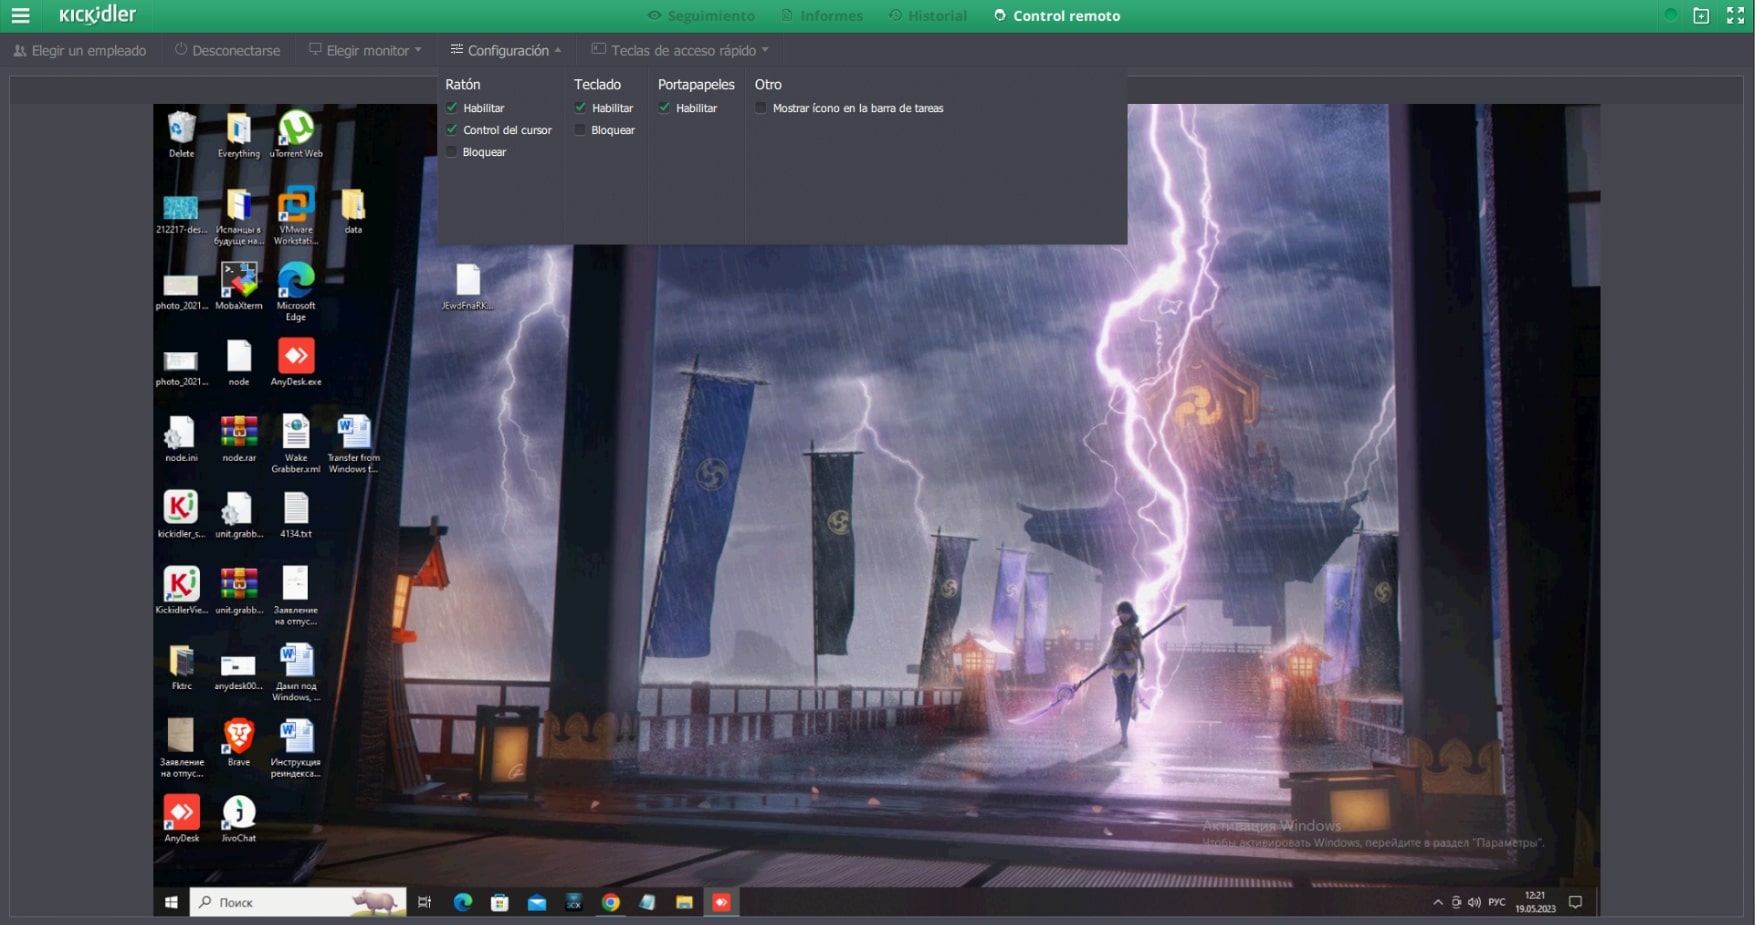Screen dimensions: 1755x925
Task: Select the JewdFnaRK... file on desktop
Action: coord(467,287)
